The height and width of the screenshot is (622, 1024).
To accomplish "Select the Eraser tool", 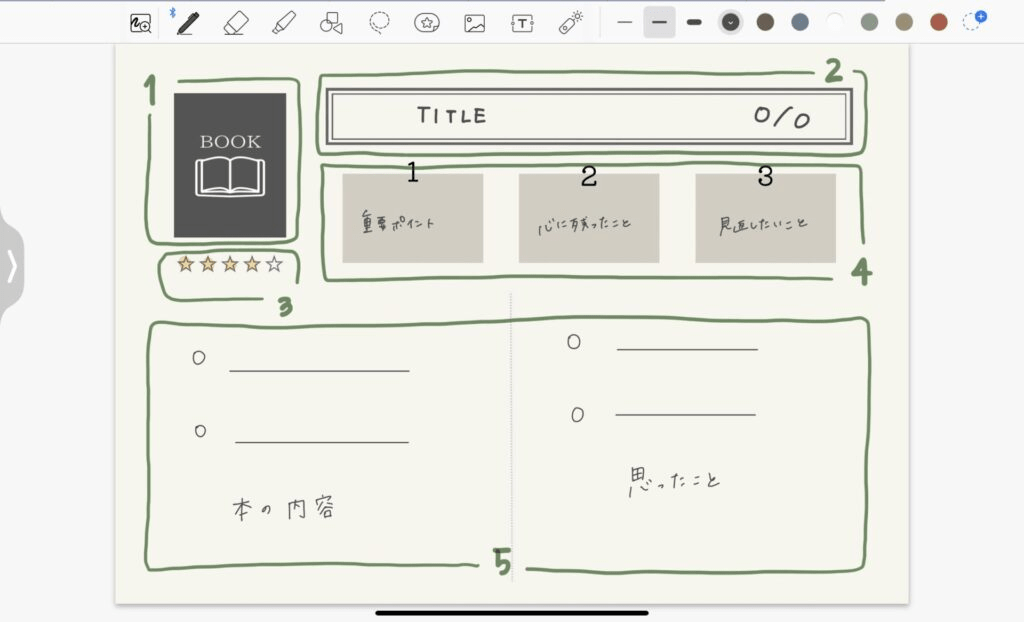I will 236,24.
